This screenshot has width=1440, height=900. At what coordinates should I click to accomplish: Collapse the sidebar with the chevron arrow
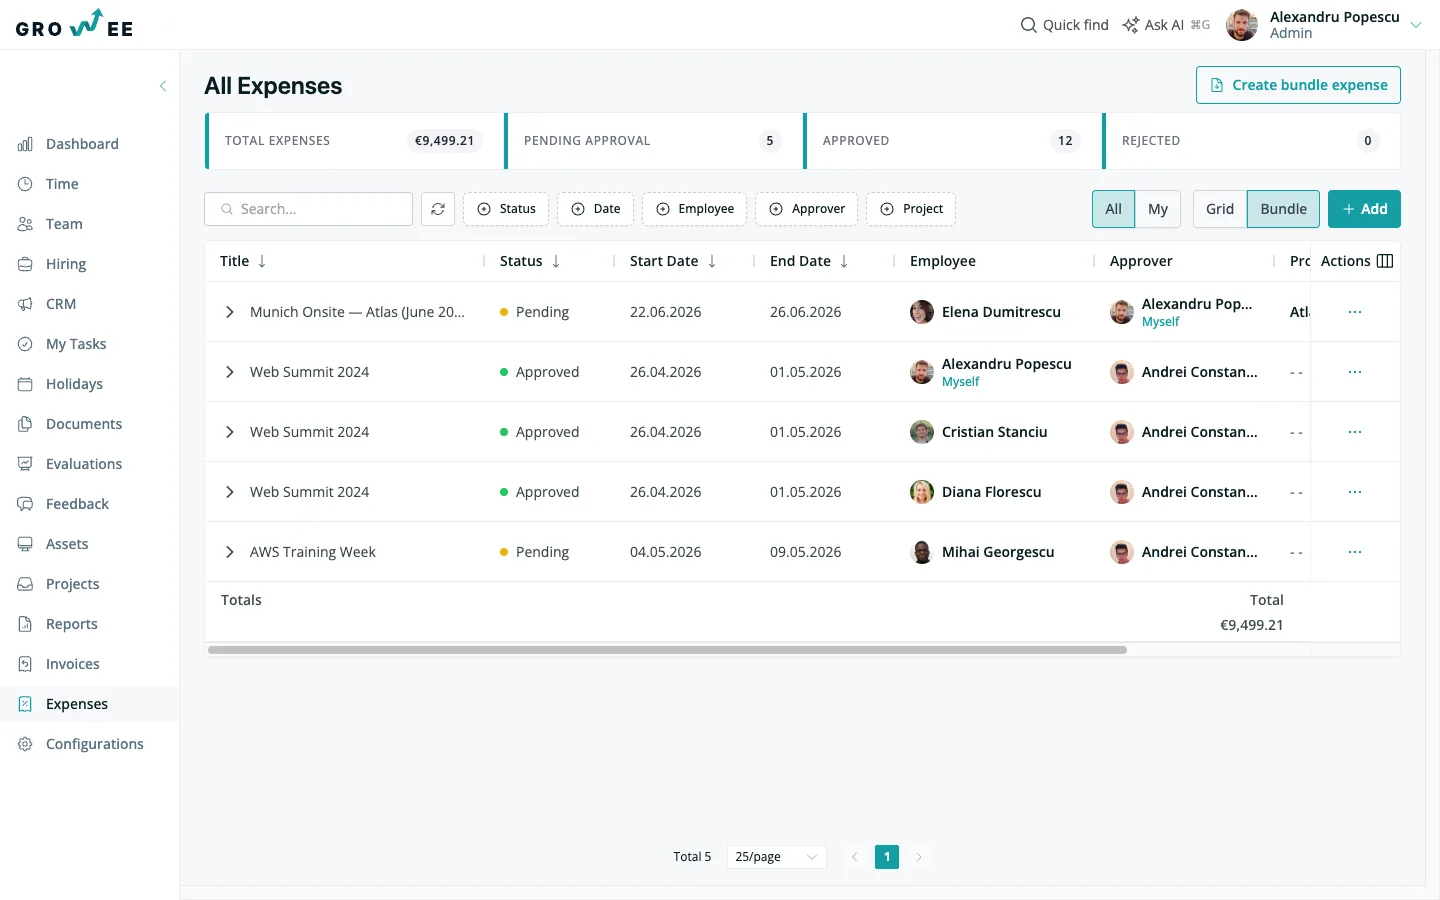(x=163, y=86)
